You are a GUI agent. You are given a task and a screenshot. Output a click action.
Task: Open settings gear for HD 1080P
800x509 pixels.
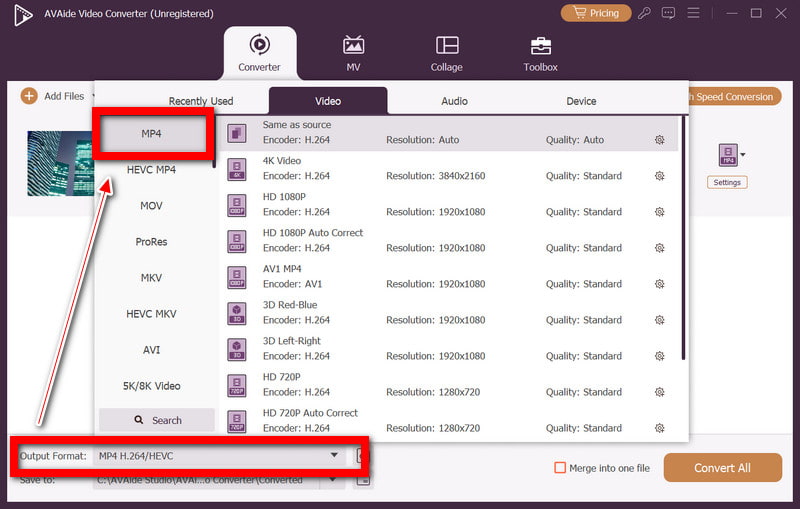coord(659,212)
